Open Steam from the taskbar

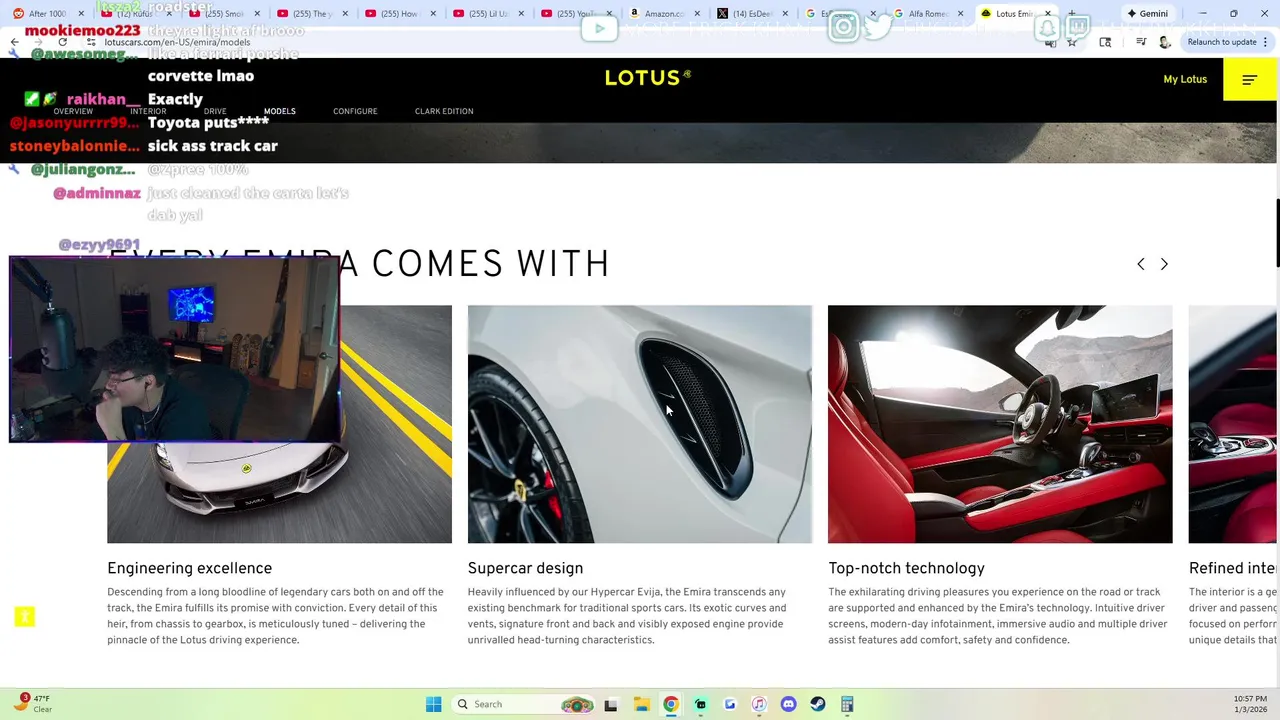click(x=818, y=704)
